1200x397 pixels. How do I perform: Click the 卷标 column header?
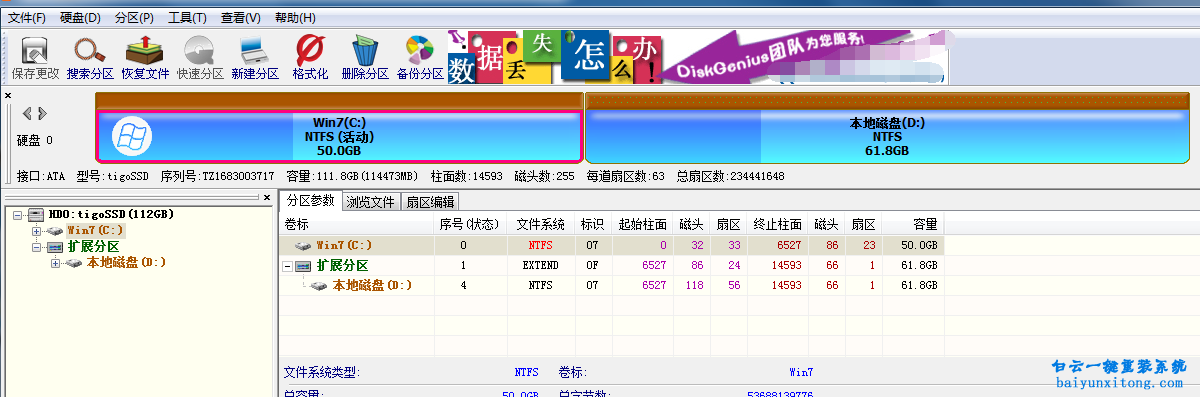tap(357, 224)
